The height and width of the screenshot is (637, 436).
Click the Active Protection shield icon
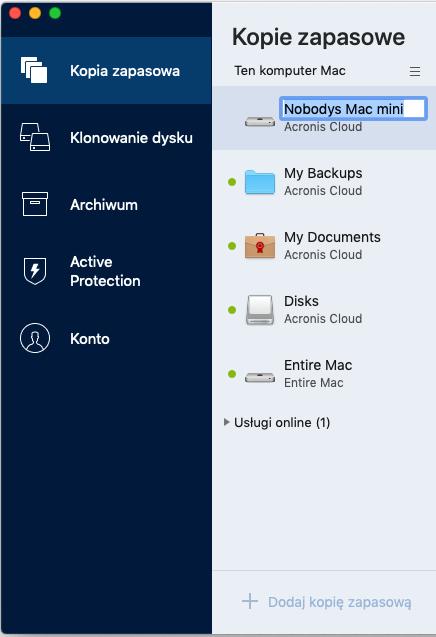35,271
